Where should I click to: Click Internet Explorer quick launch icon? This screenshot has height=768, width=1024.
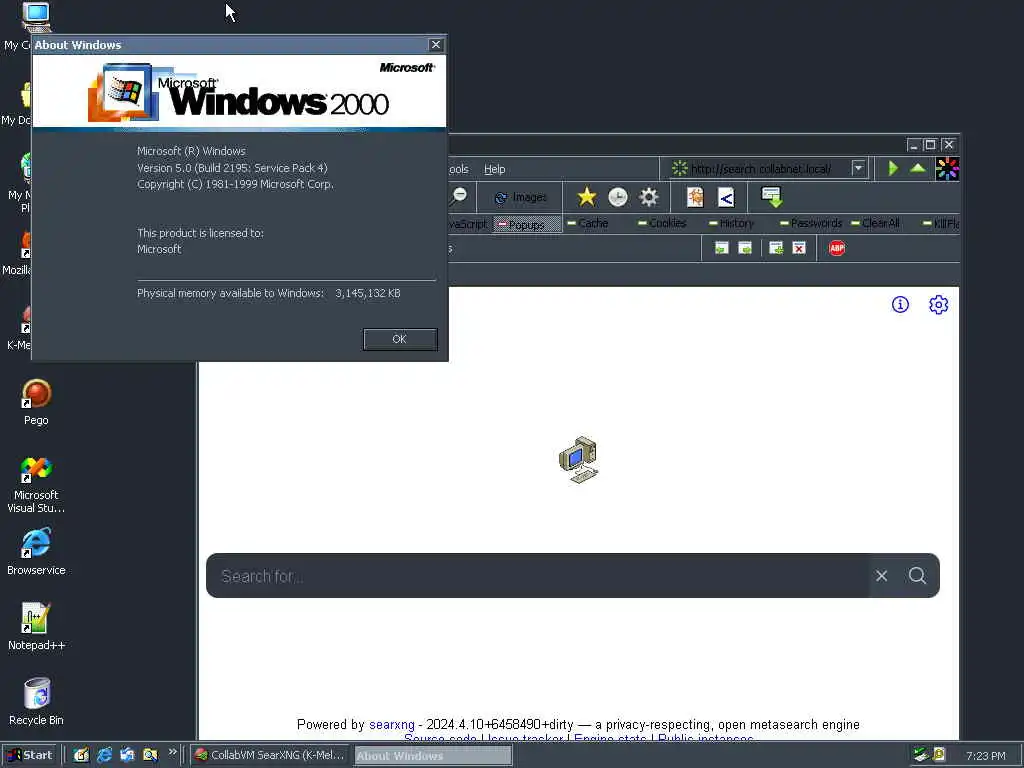coord(104,755)
